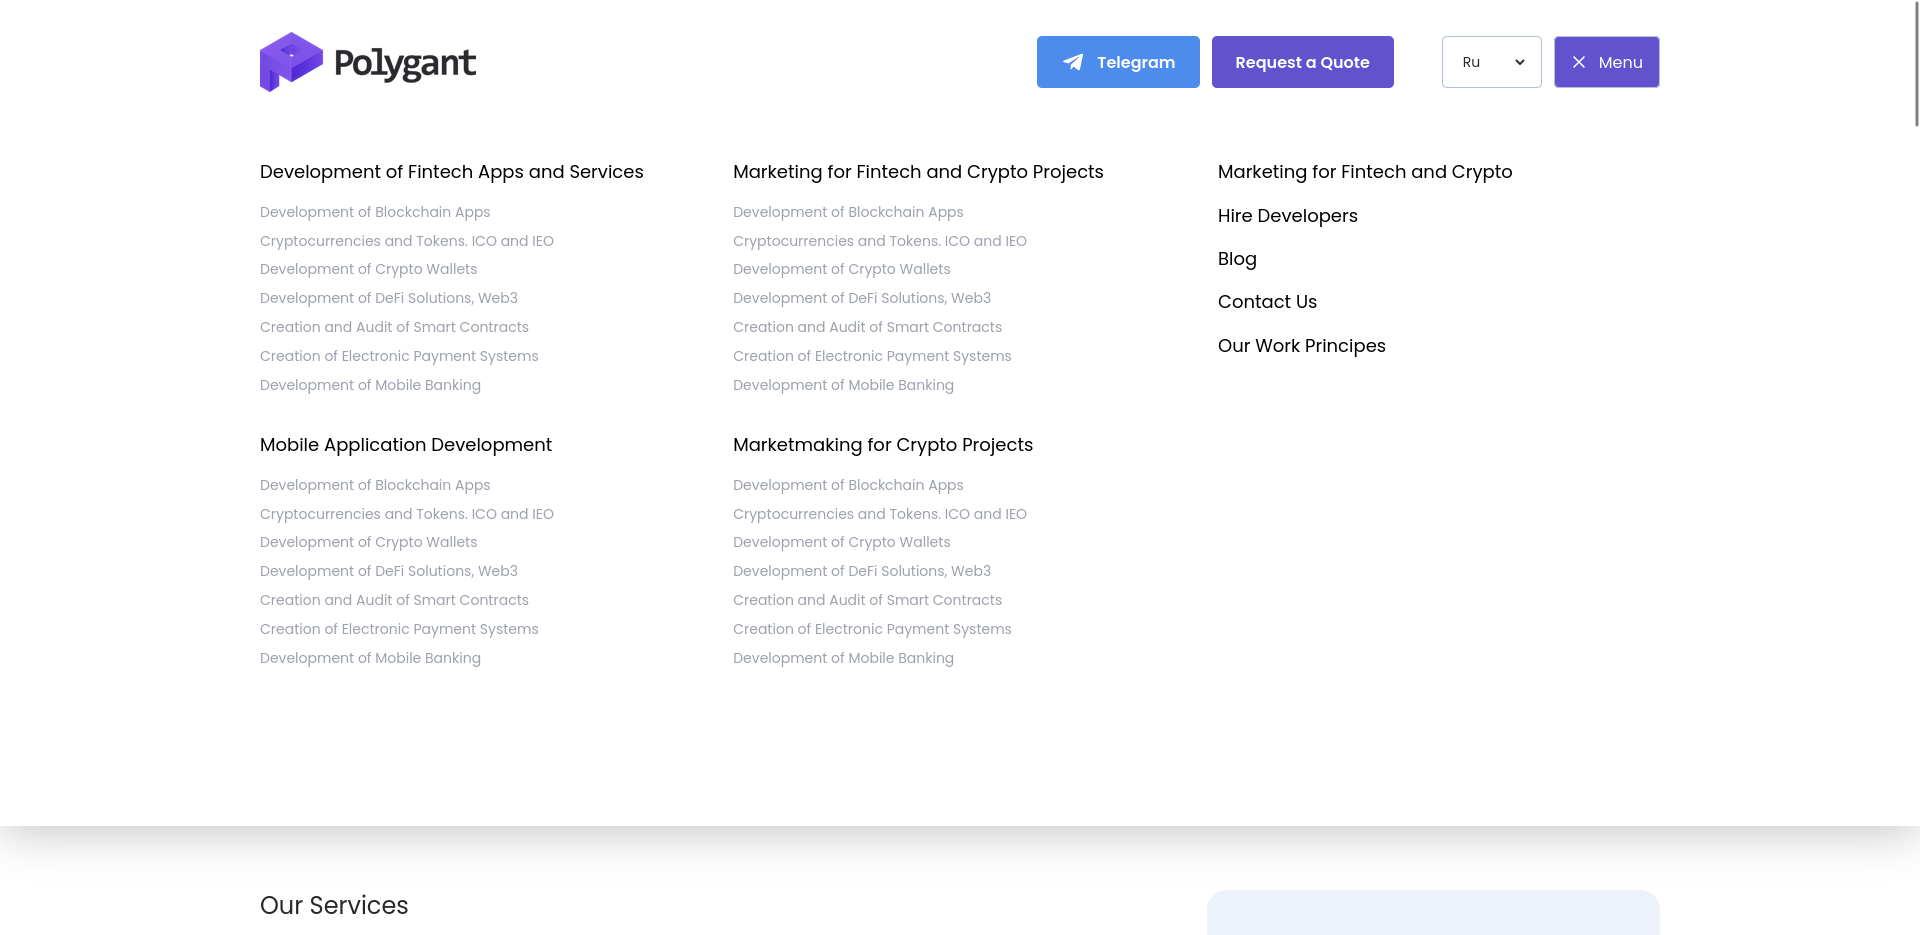The height and width of the screenshot is (935, 1920).
Task: Go to the Blog page
Action: pos(1237,259)
